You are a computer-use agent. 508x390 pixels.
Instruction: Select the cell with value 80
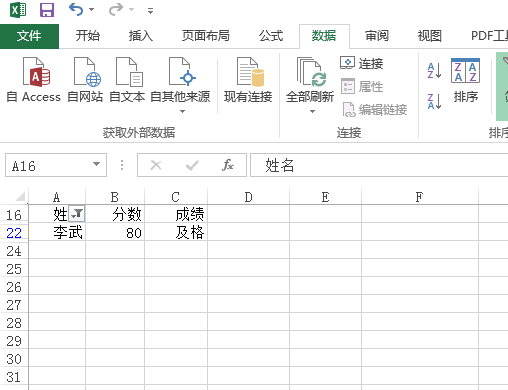tap(115, 232)
